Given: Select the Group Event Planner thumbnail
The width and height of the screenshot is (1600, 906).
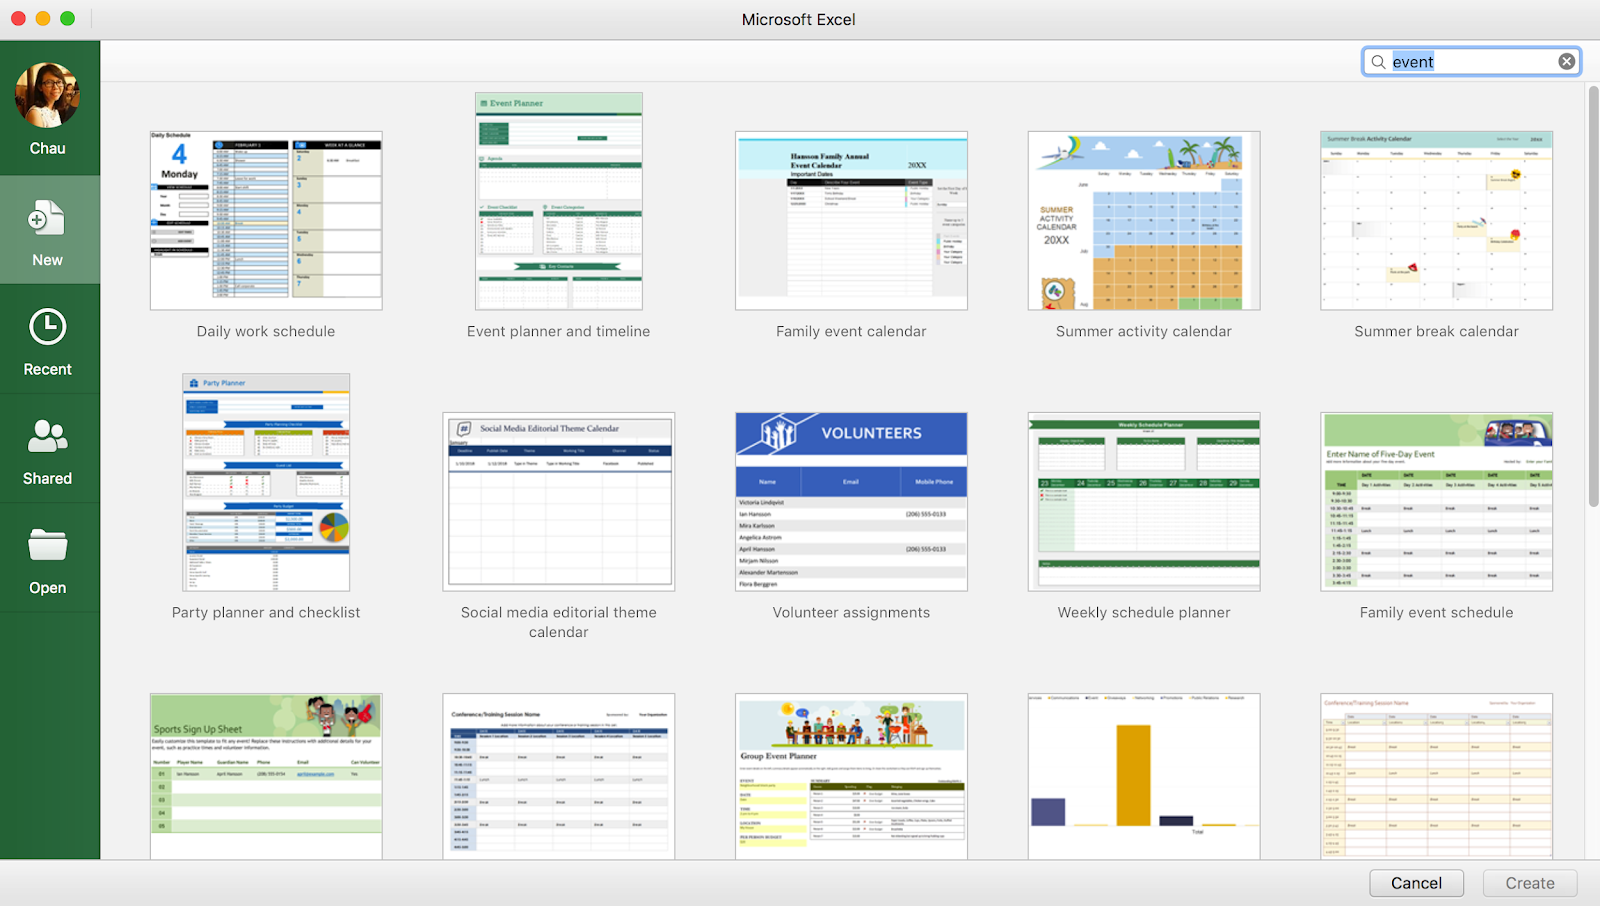Looking at the screenshot, I should click(x=851, y=776).
